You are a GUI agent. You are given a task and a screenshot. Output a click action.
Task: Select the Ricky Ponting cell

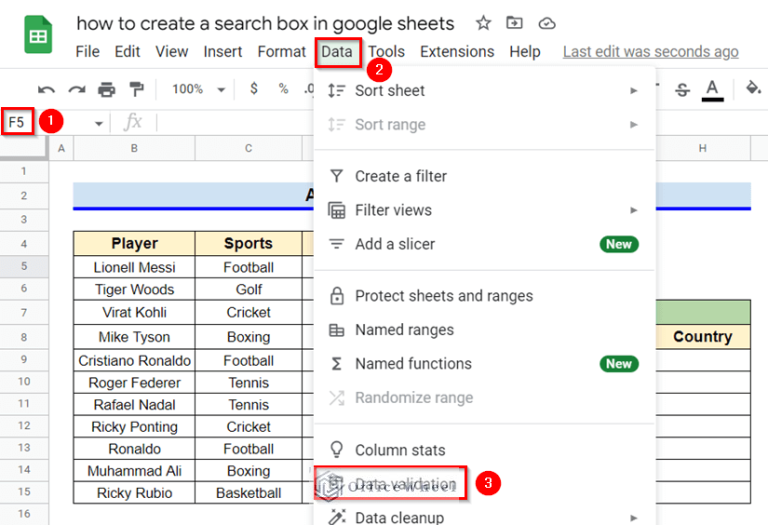tap(134, 427)
